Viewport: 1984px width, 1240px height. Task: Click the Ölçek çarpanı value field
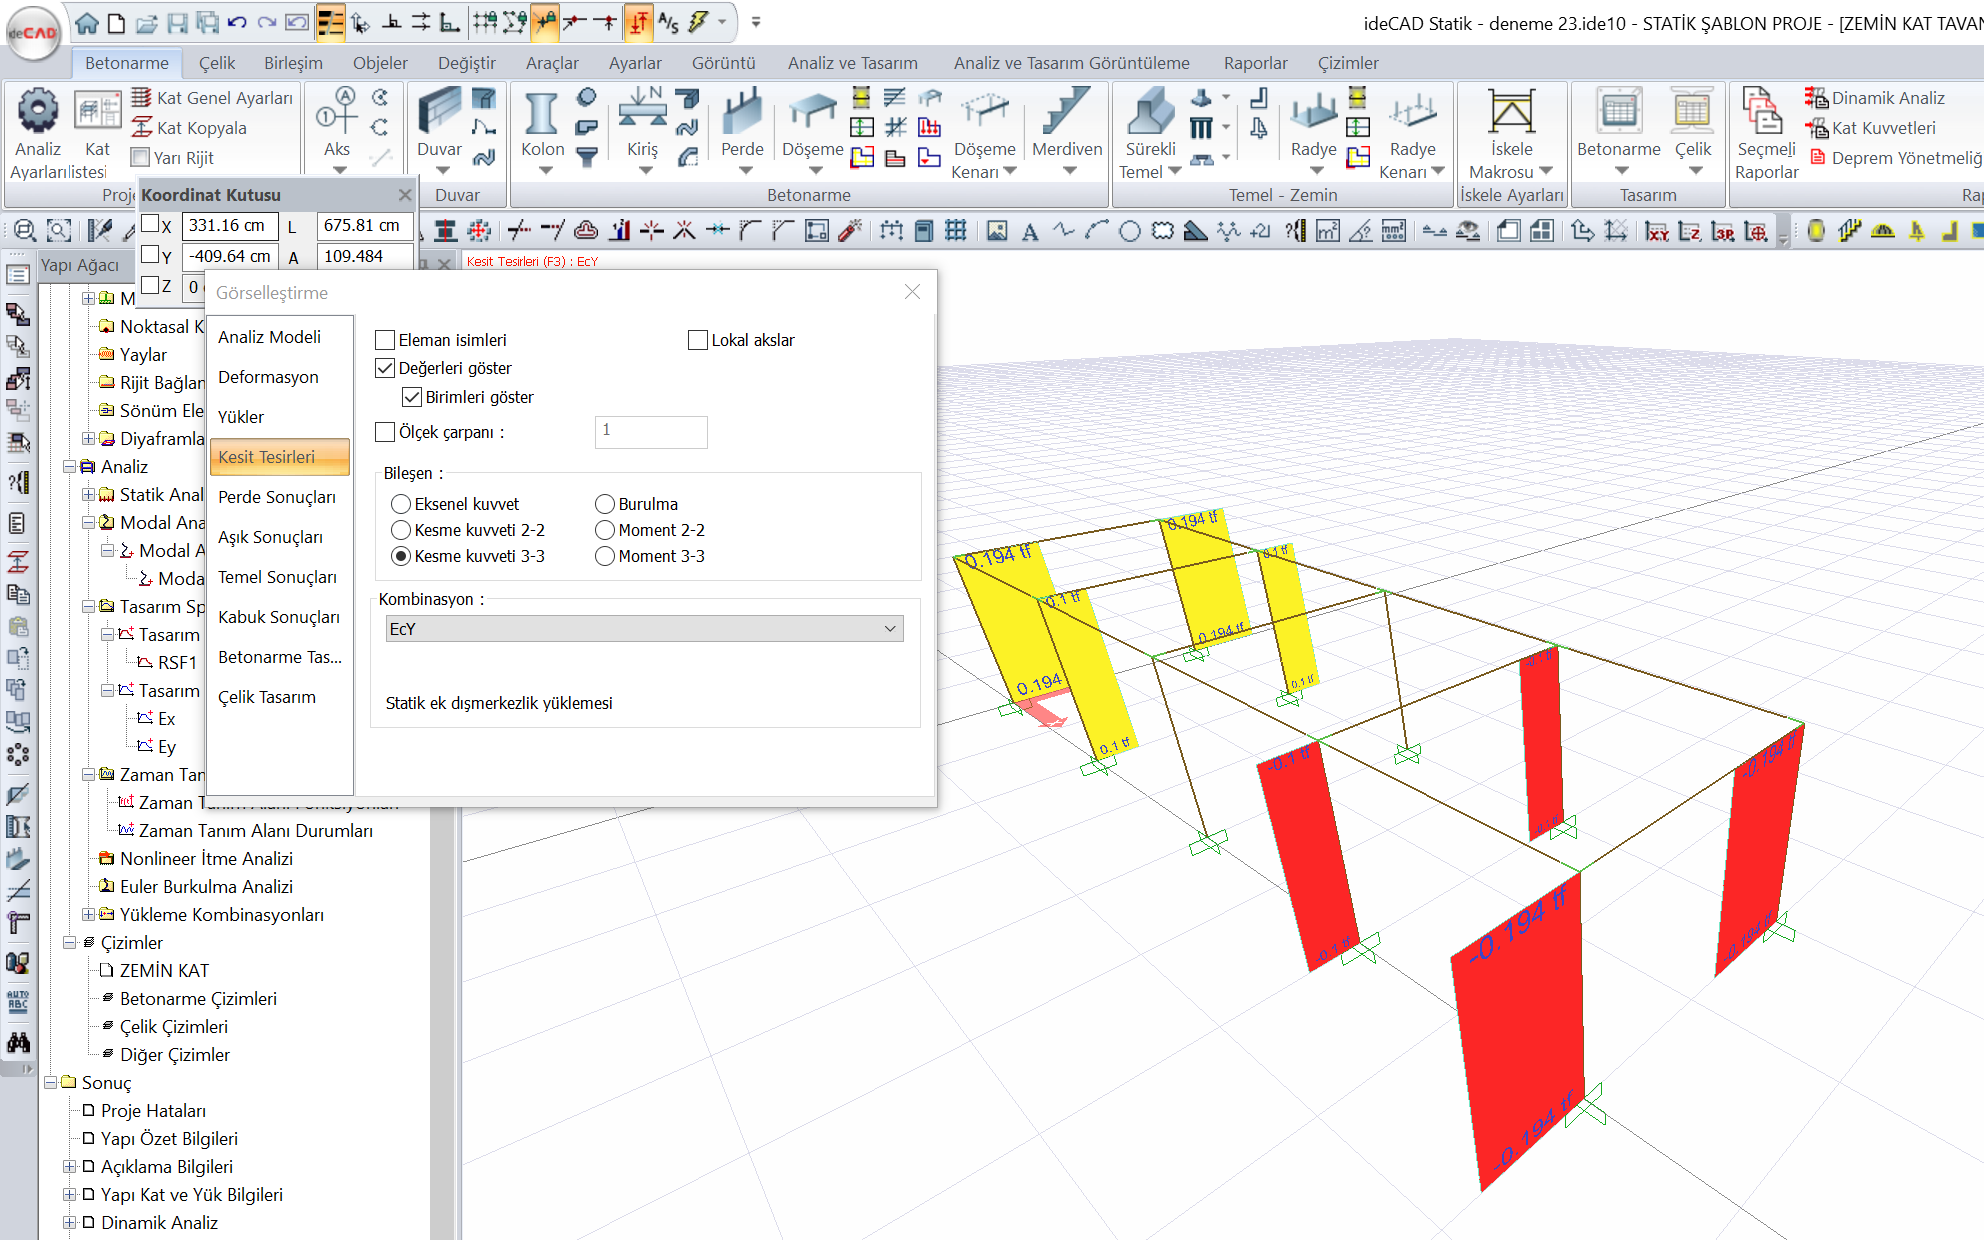651,432
